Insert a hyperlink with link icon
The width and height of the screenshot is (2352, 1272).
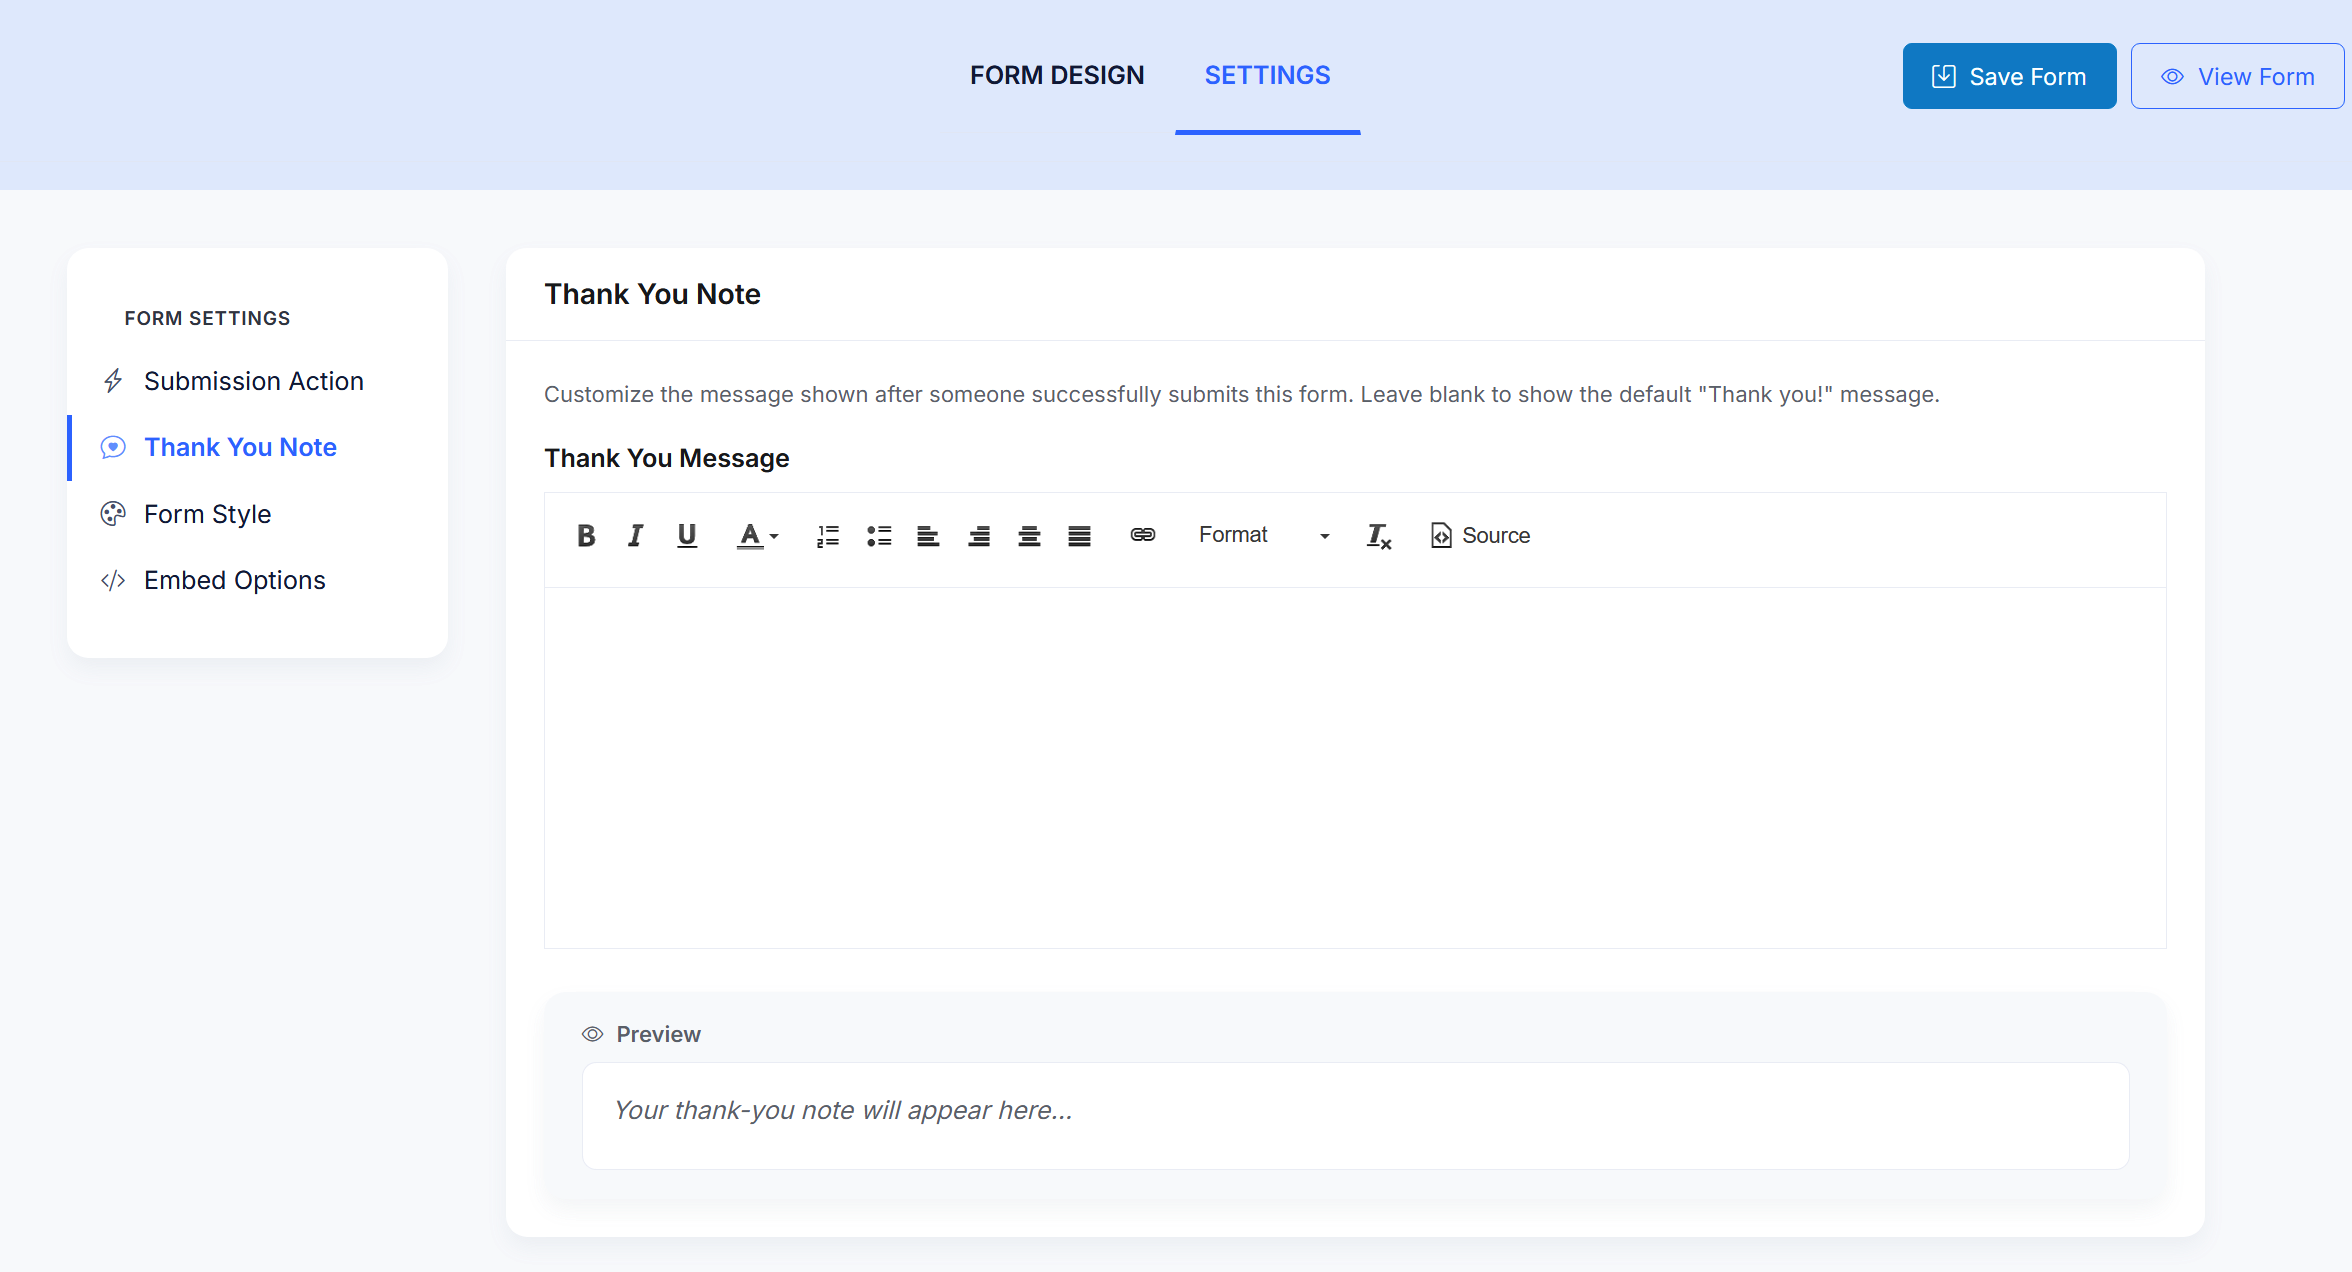(1142, 535)
